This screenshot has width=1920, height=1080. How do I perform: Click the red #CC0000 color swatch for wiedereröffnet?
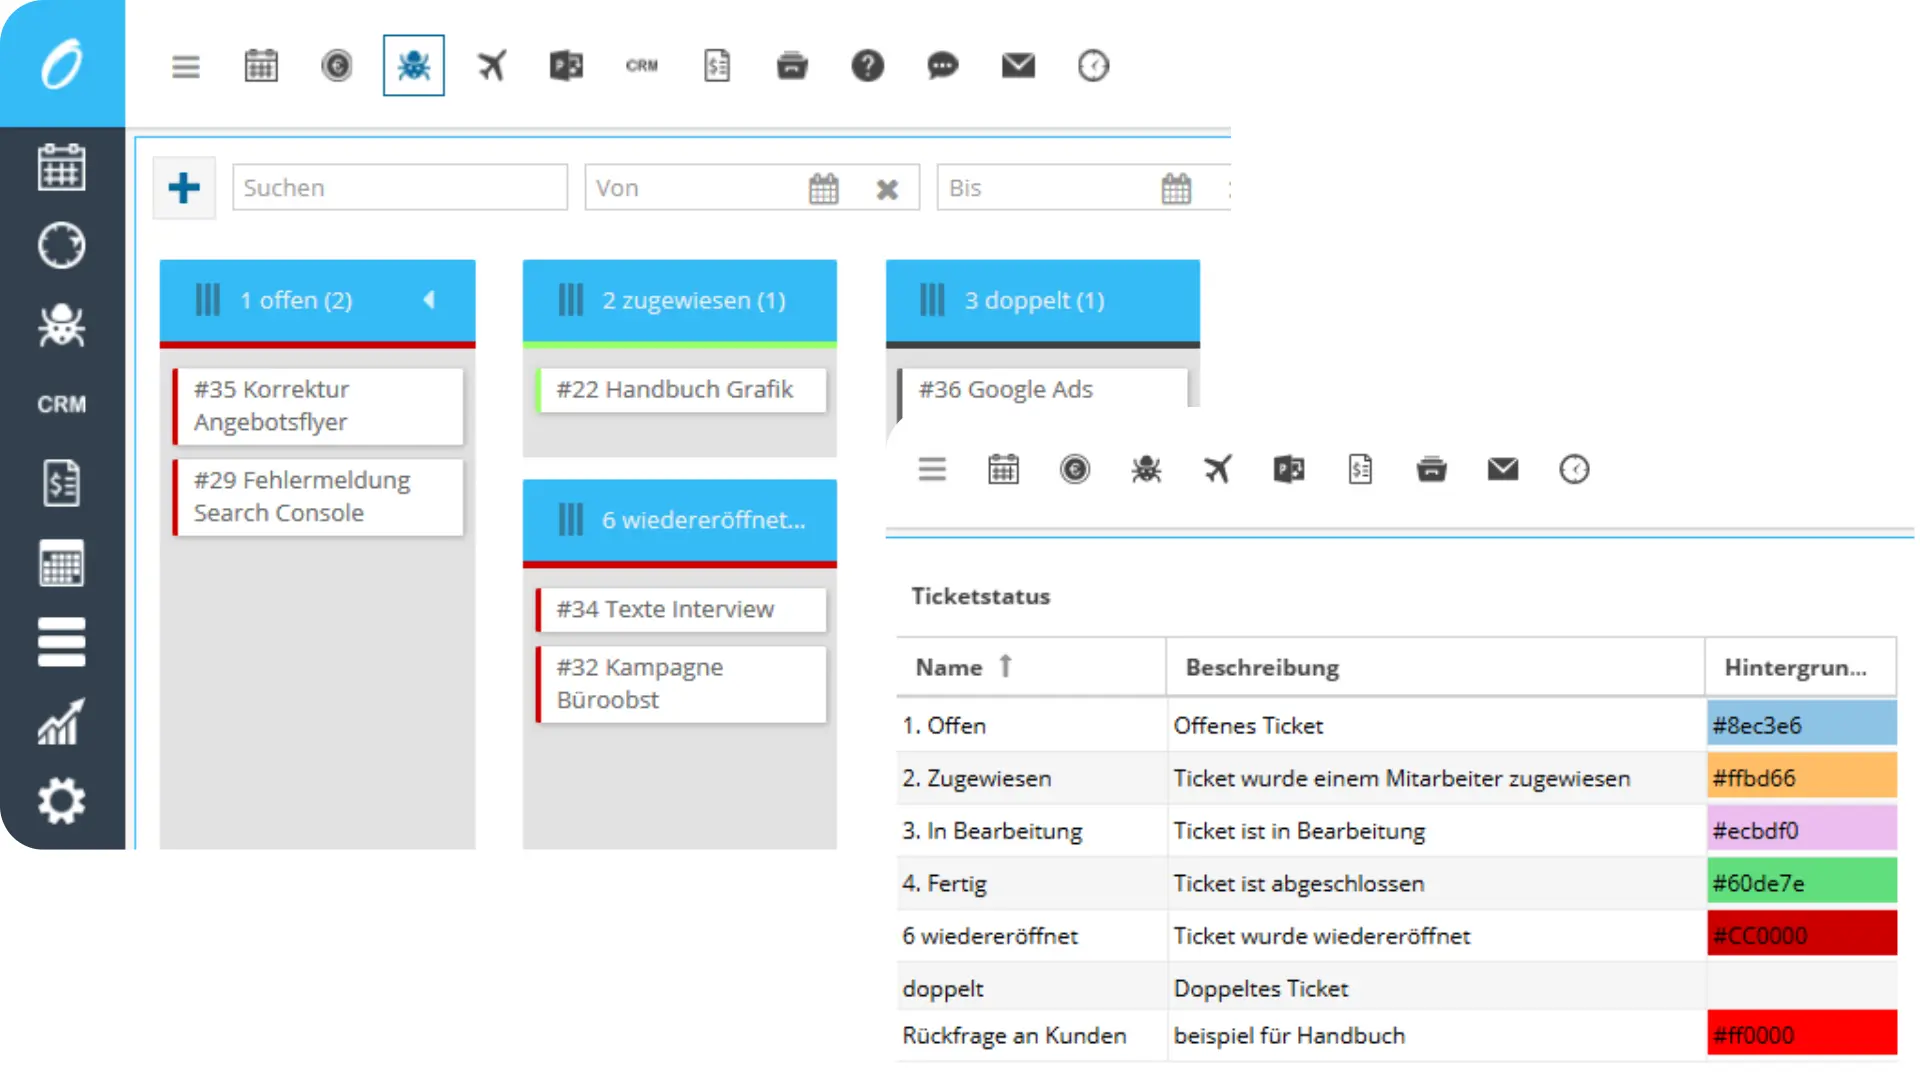[x=1800, y=935]
